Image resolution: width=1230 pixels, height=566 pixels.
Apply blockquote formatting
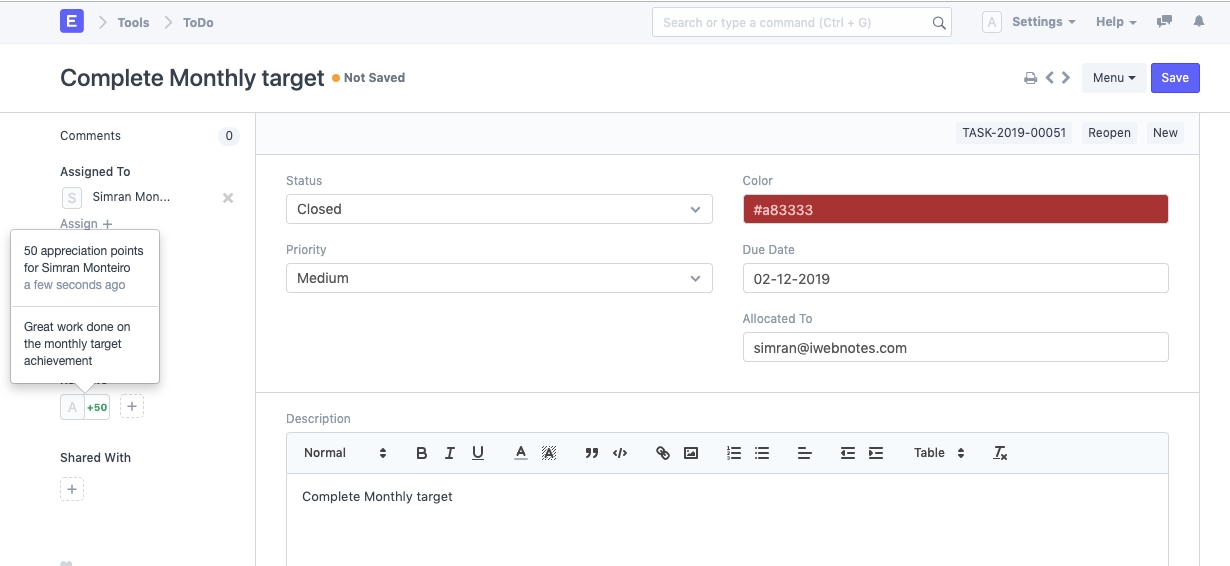(591, 453)
